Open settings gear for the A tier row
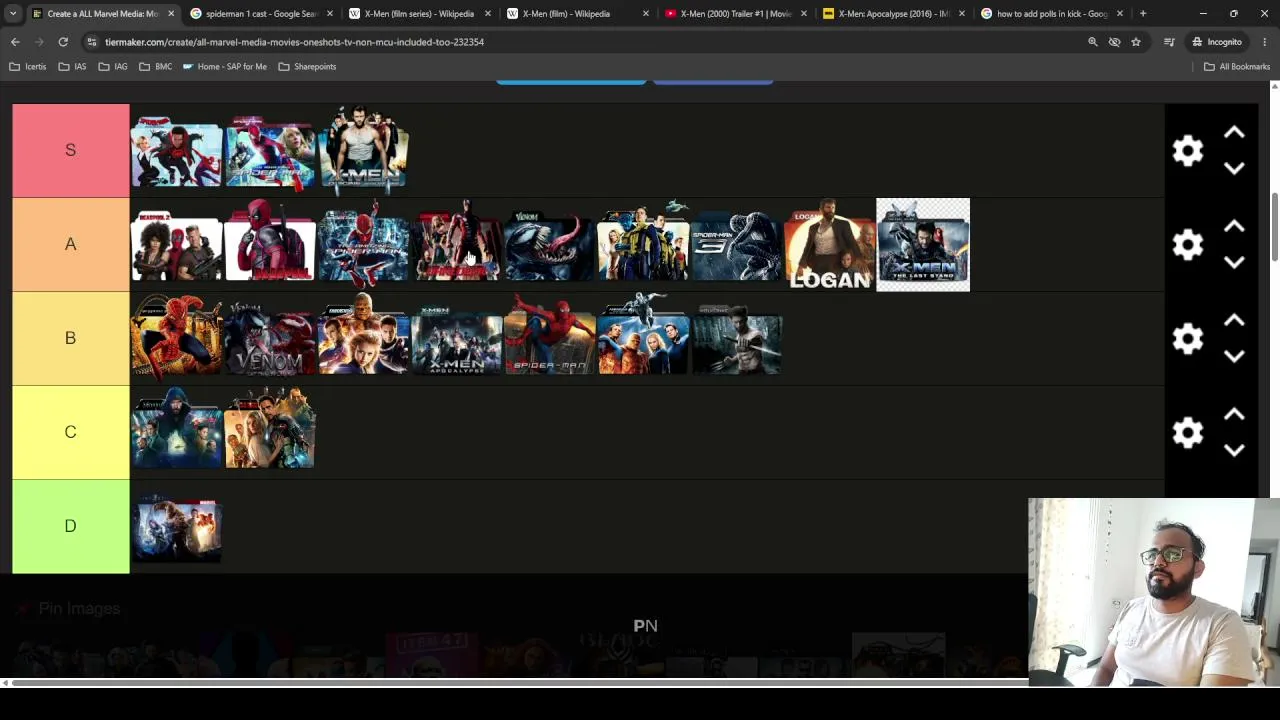 click(1187, 244)
